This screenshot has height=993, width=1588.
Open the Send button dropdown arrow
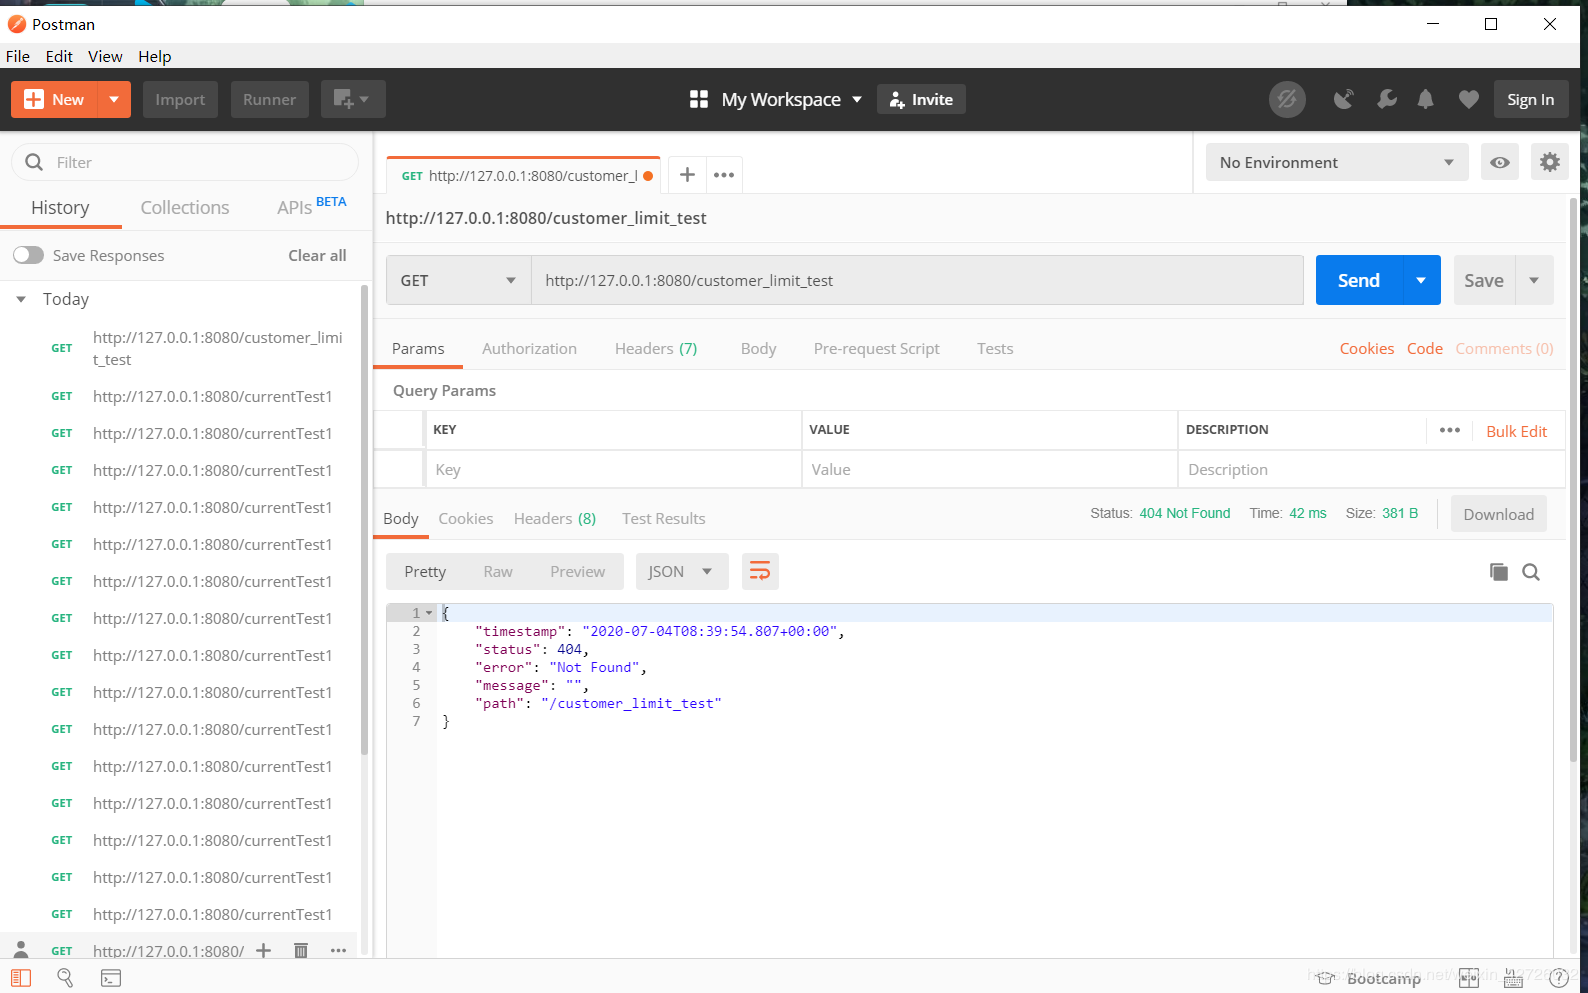click(x=1421, y=280)
